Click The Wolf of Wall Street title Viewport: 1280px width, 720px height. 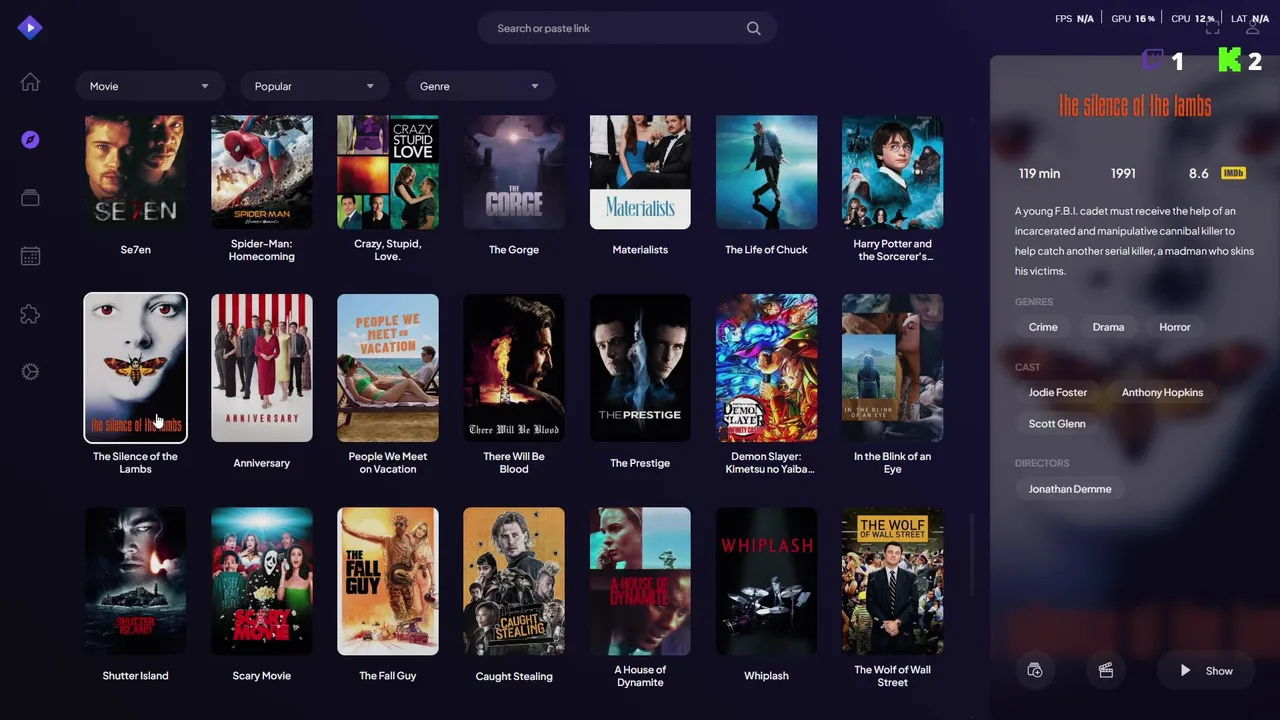pos(893,676)
